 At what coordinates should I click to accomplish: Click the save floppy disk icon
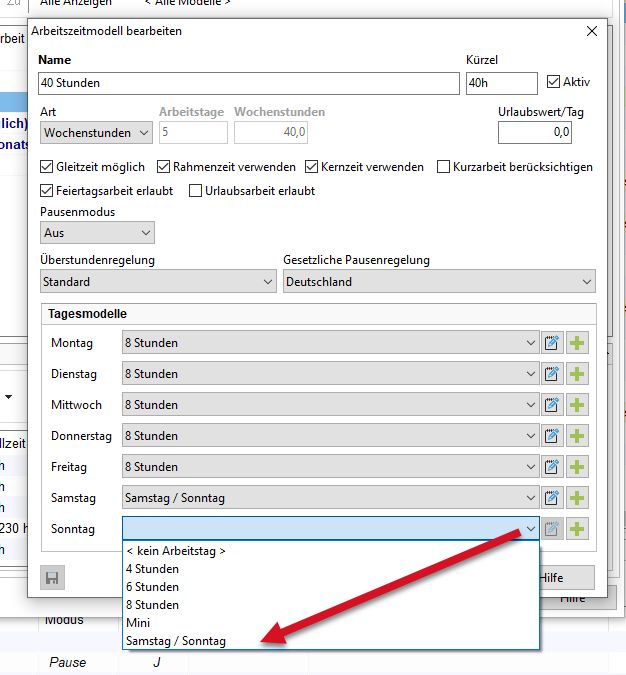tap(53, 577)
